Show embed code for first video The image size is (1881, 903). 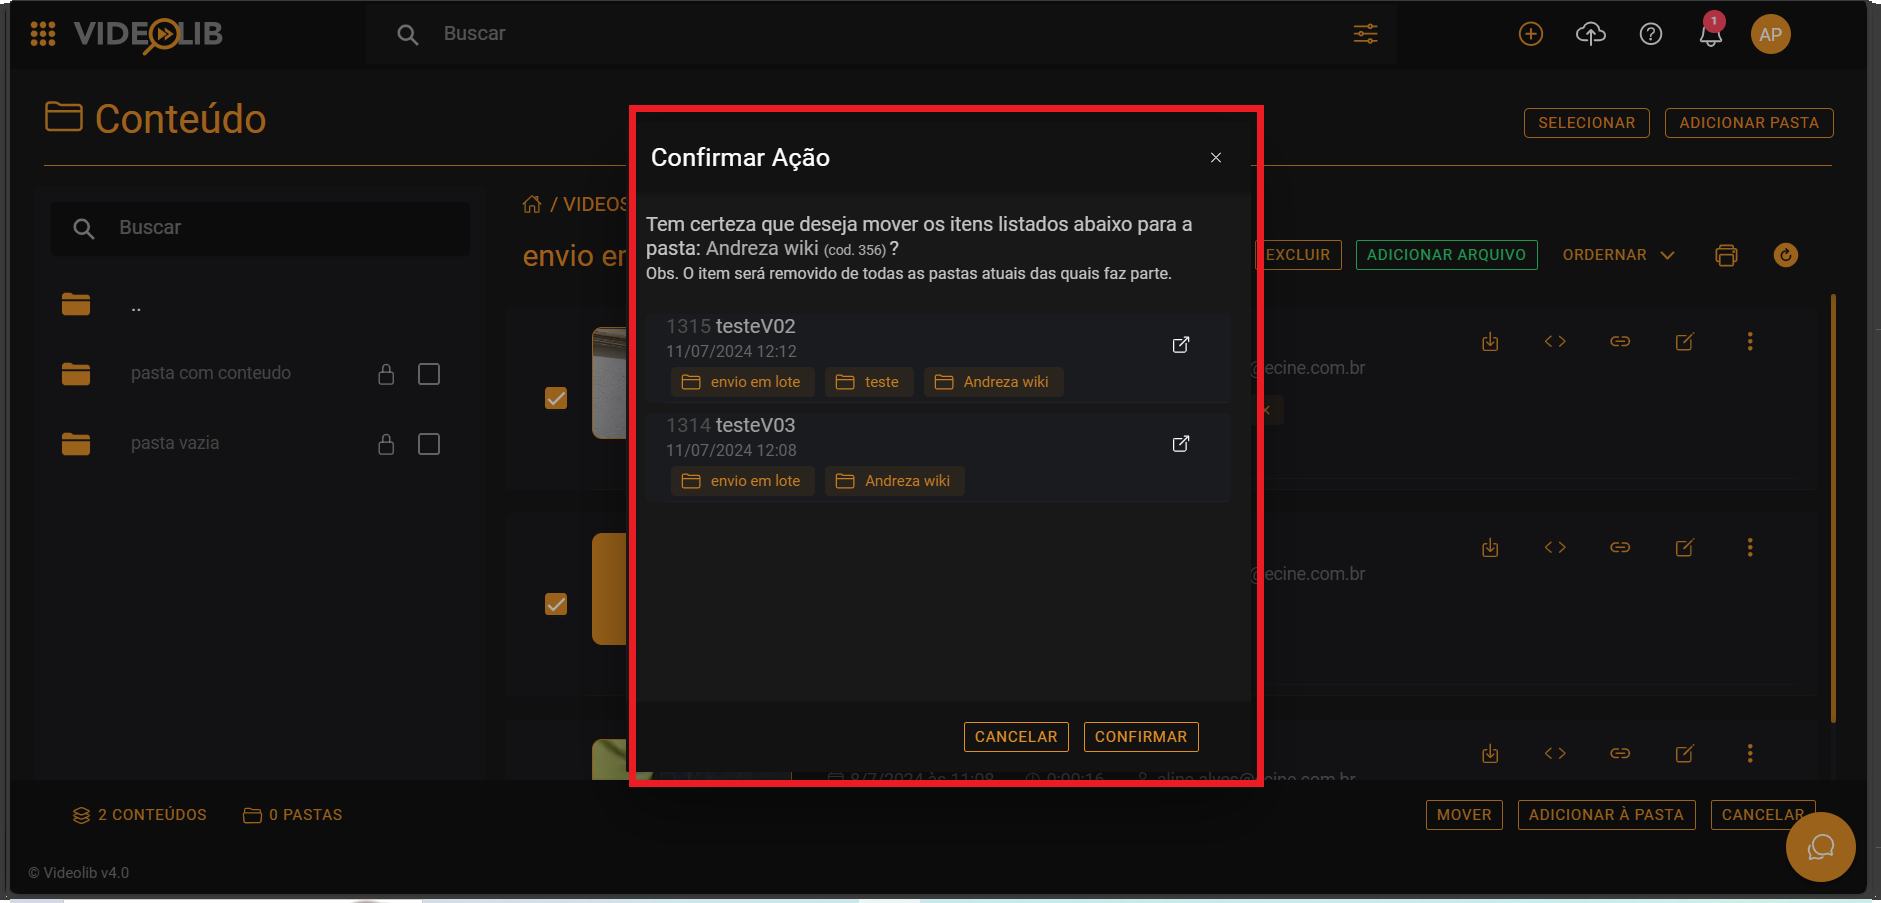tap(1555, 342)
